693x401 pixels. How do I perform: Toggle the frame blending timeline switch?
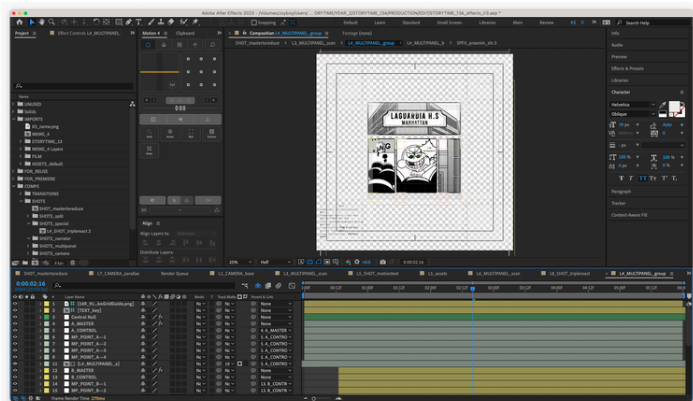pyautogui.click(x=268, y=286)
